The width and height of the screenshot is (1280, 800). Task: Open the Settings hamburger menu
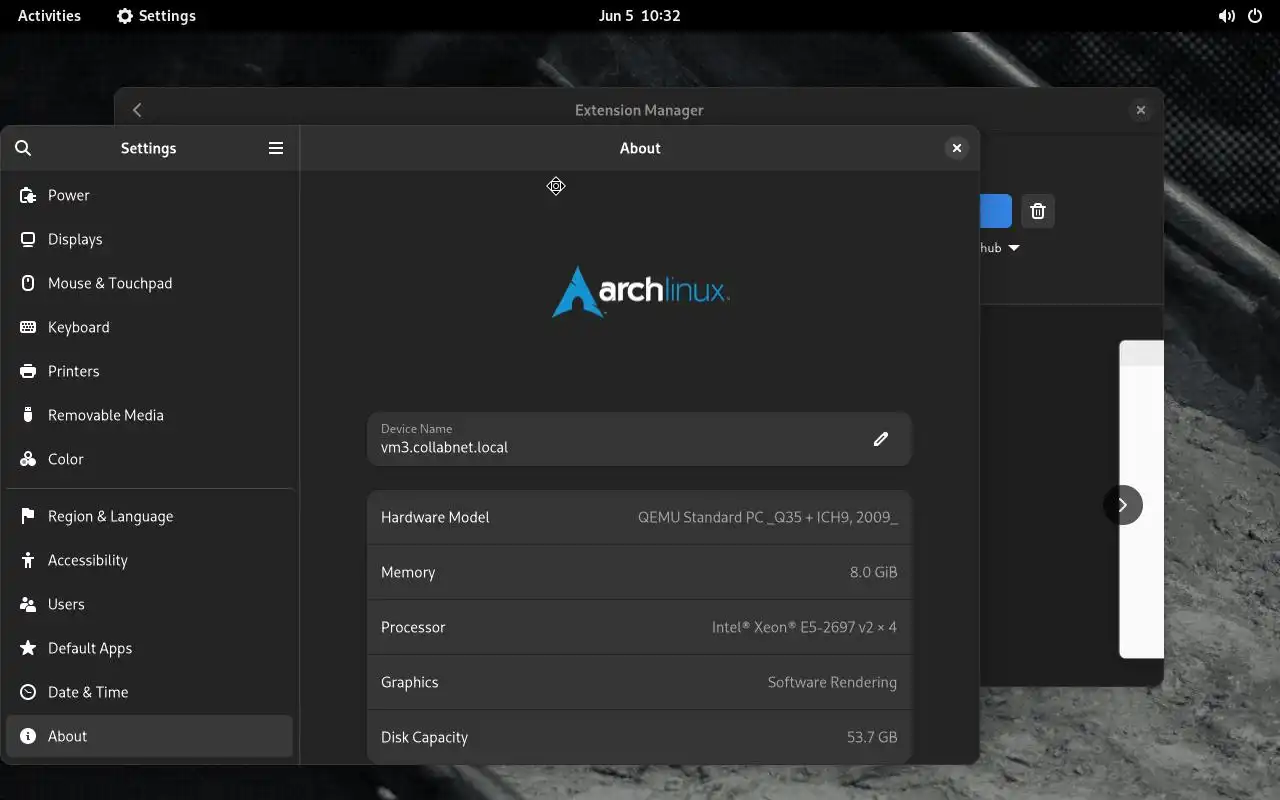point(276,148)
